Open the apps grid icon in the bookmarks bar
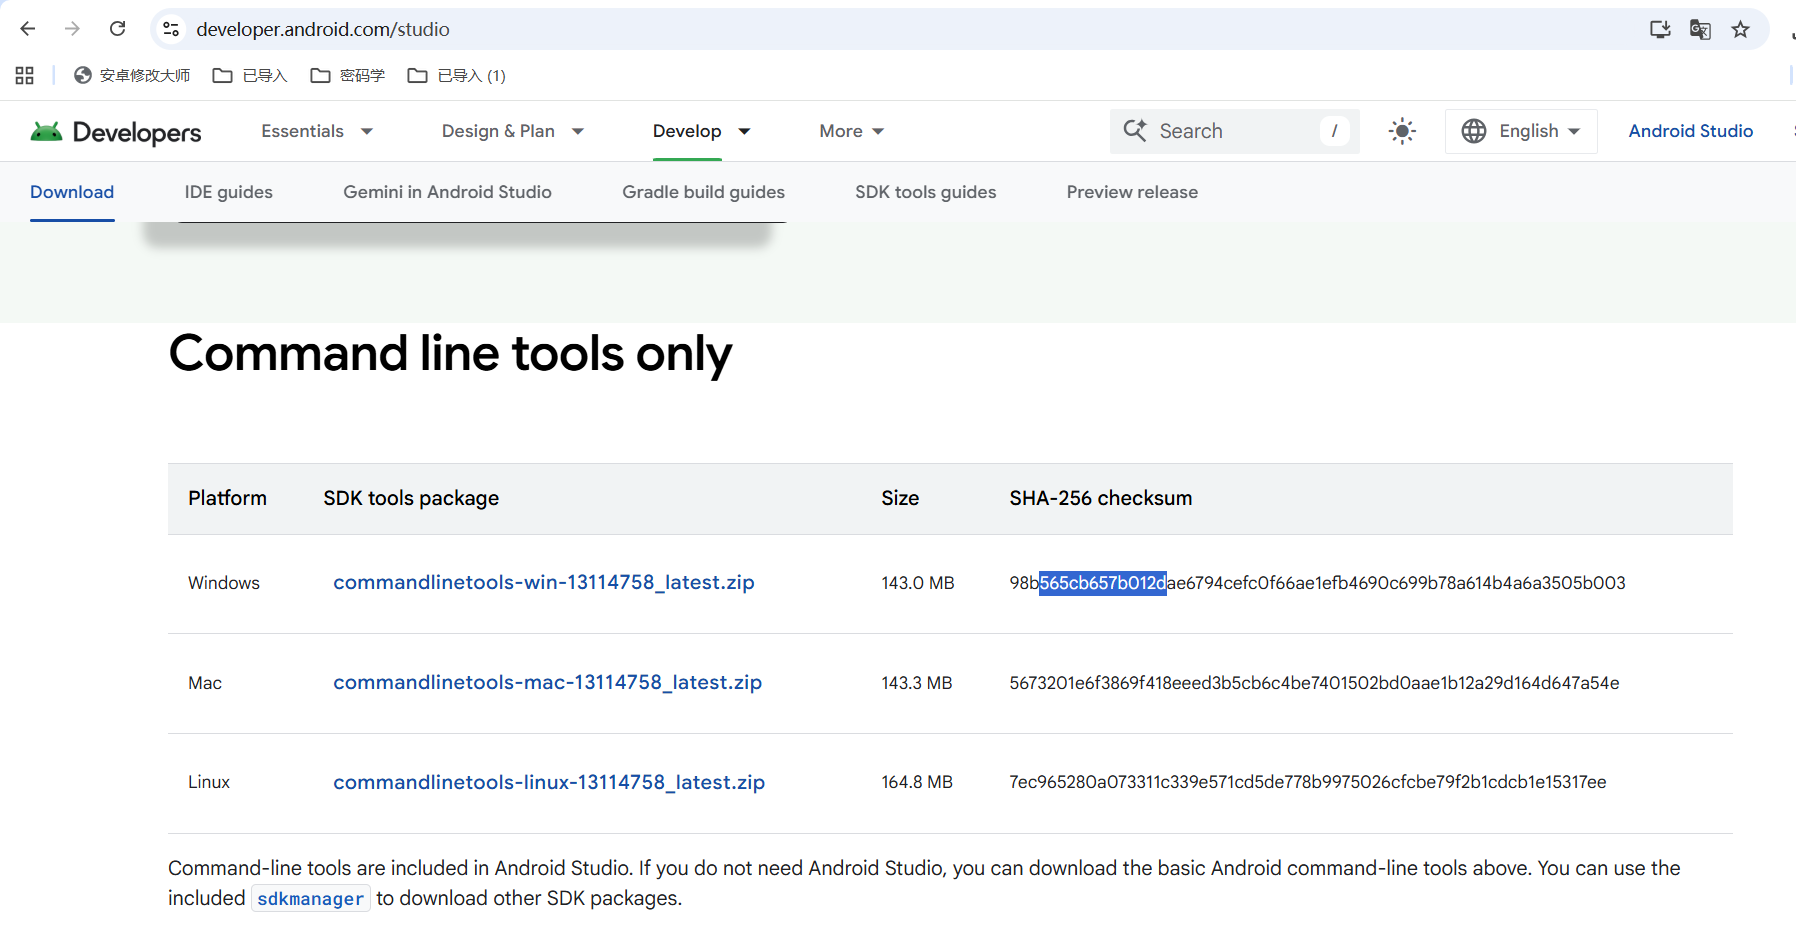Viewport: 1796px width, 943px height. (x=25, y=75)
